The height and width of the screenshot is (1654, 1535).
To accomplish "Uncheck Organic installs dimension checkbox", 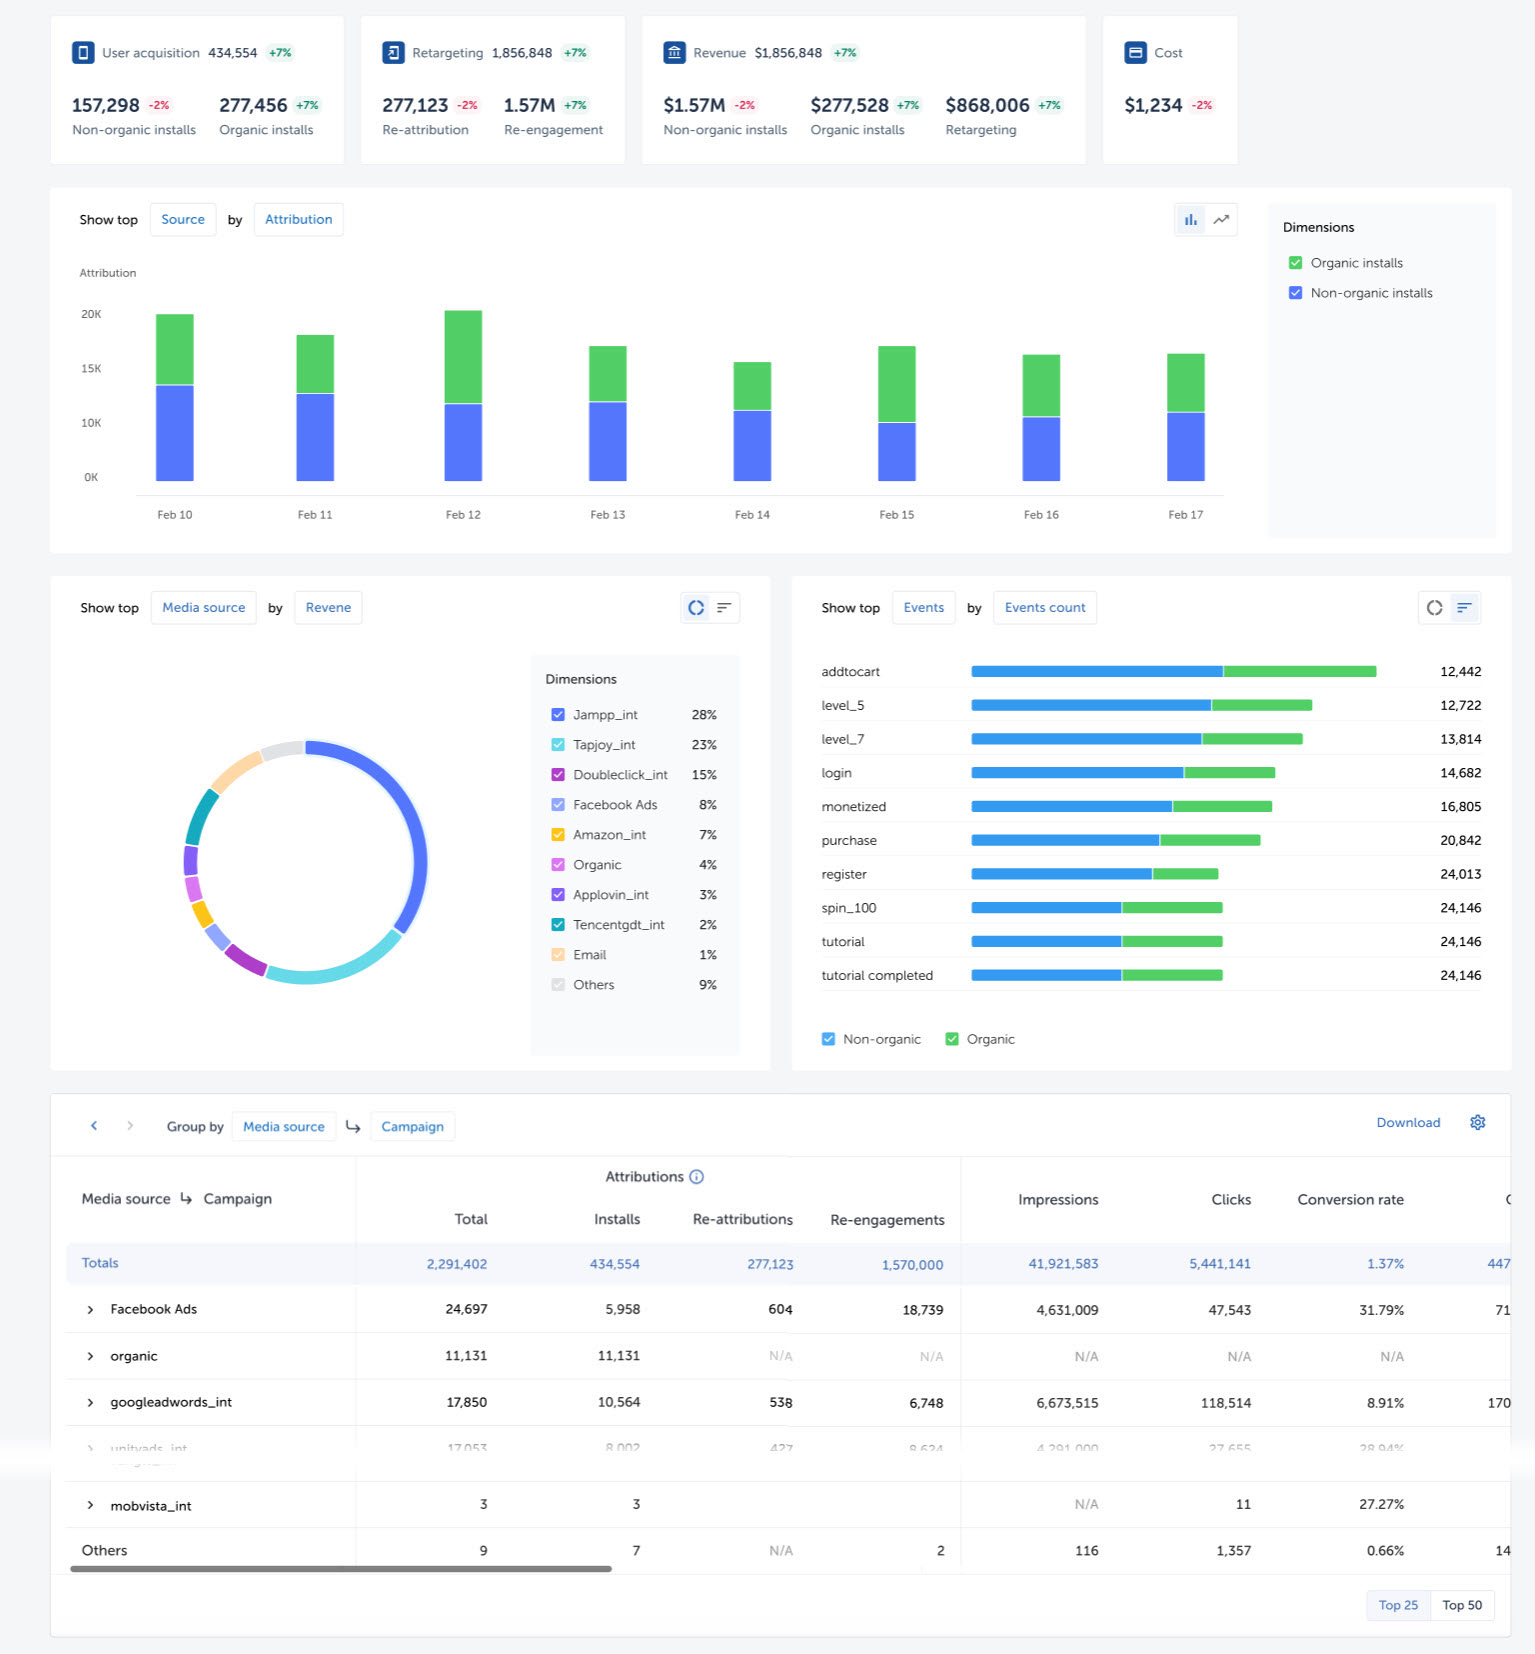I will coord(1295,263).
